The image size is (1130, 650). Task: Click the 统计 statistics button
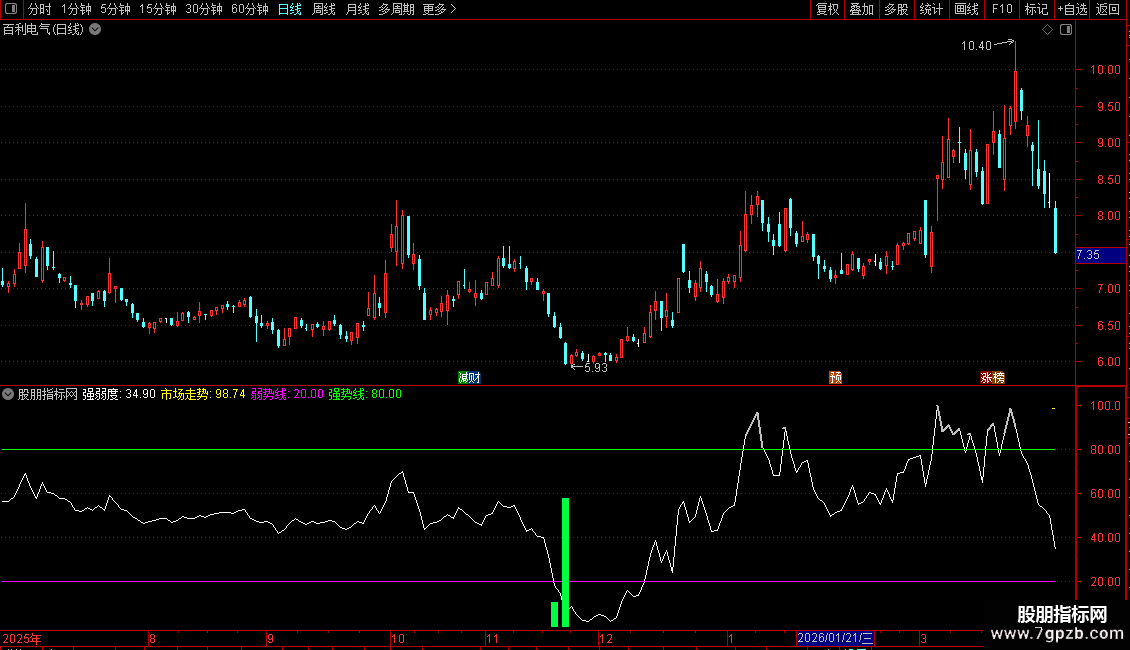(931, 9)
